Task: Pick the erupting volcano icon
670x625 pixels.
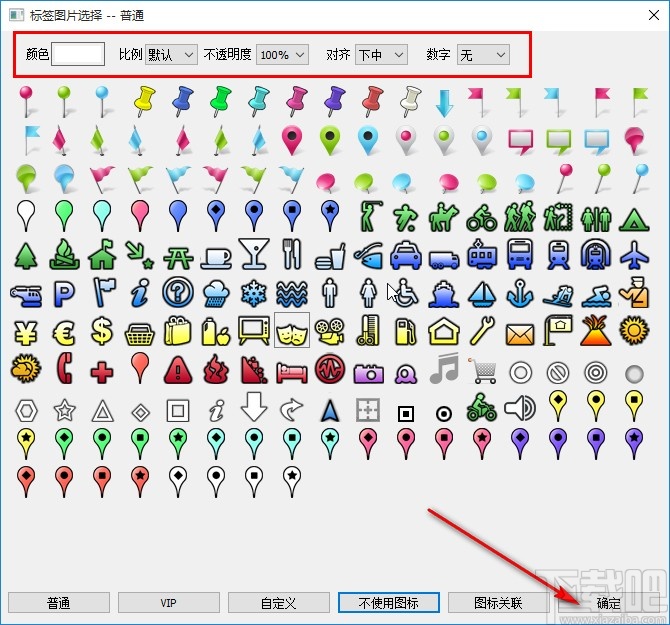Action: [596, 331]
